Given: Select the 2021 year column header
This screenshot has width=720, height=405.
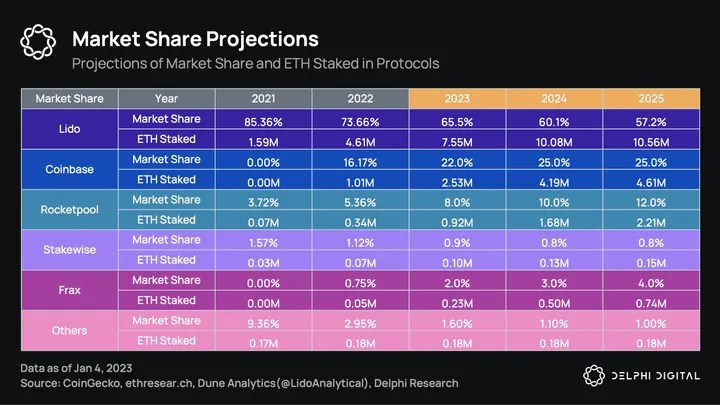Looking at the screenshot, I should click(x=264, y=98).
